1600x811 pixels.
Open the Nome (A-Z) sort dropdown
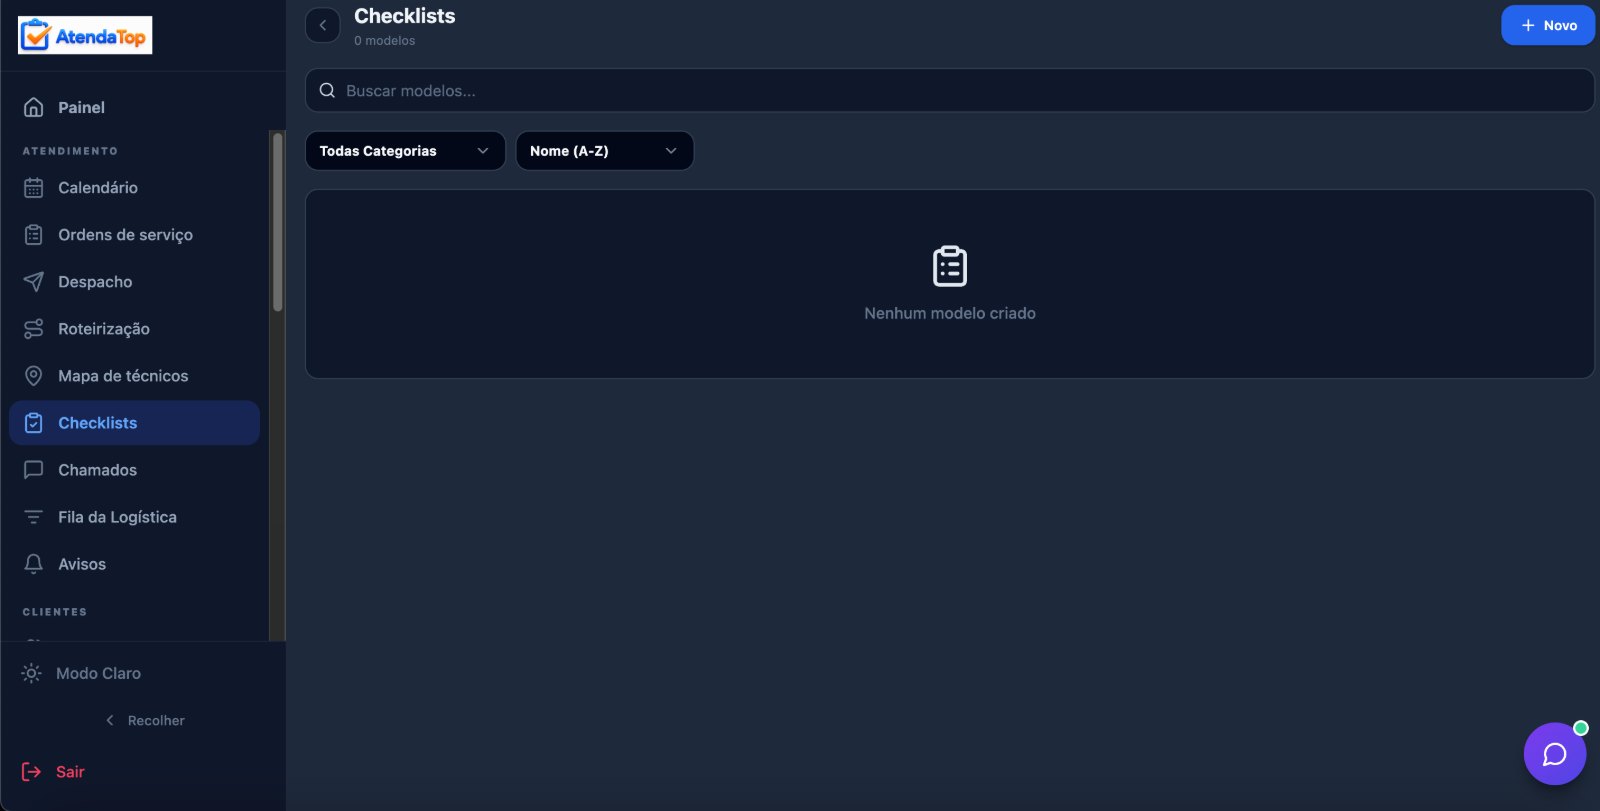605,151
